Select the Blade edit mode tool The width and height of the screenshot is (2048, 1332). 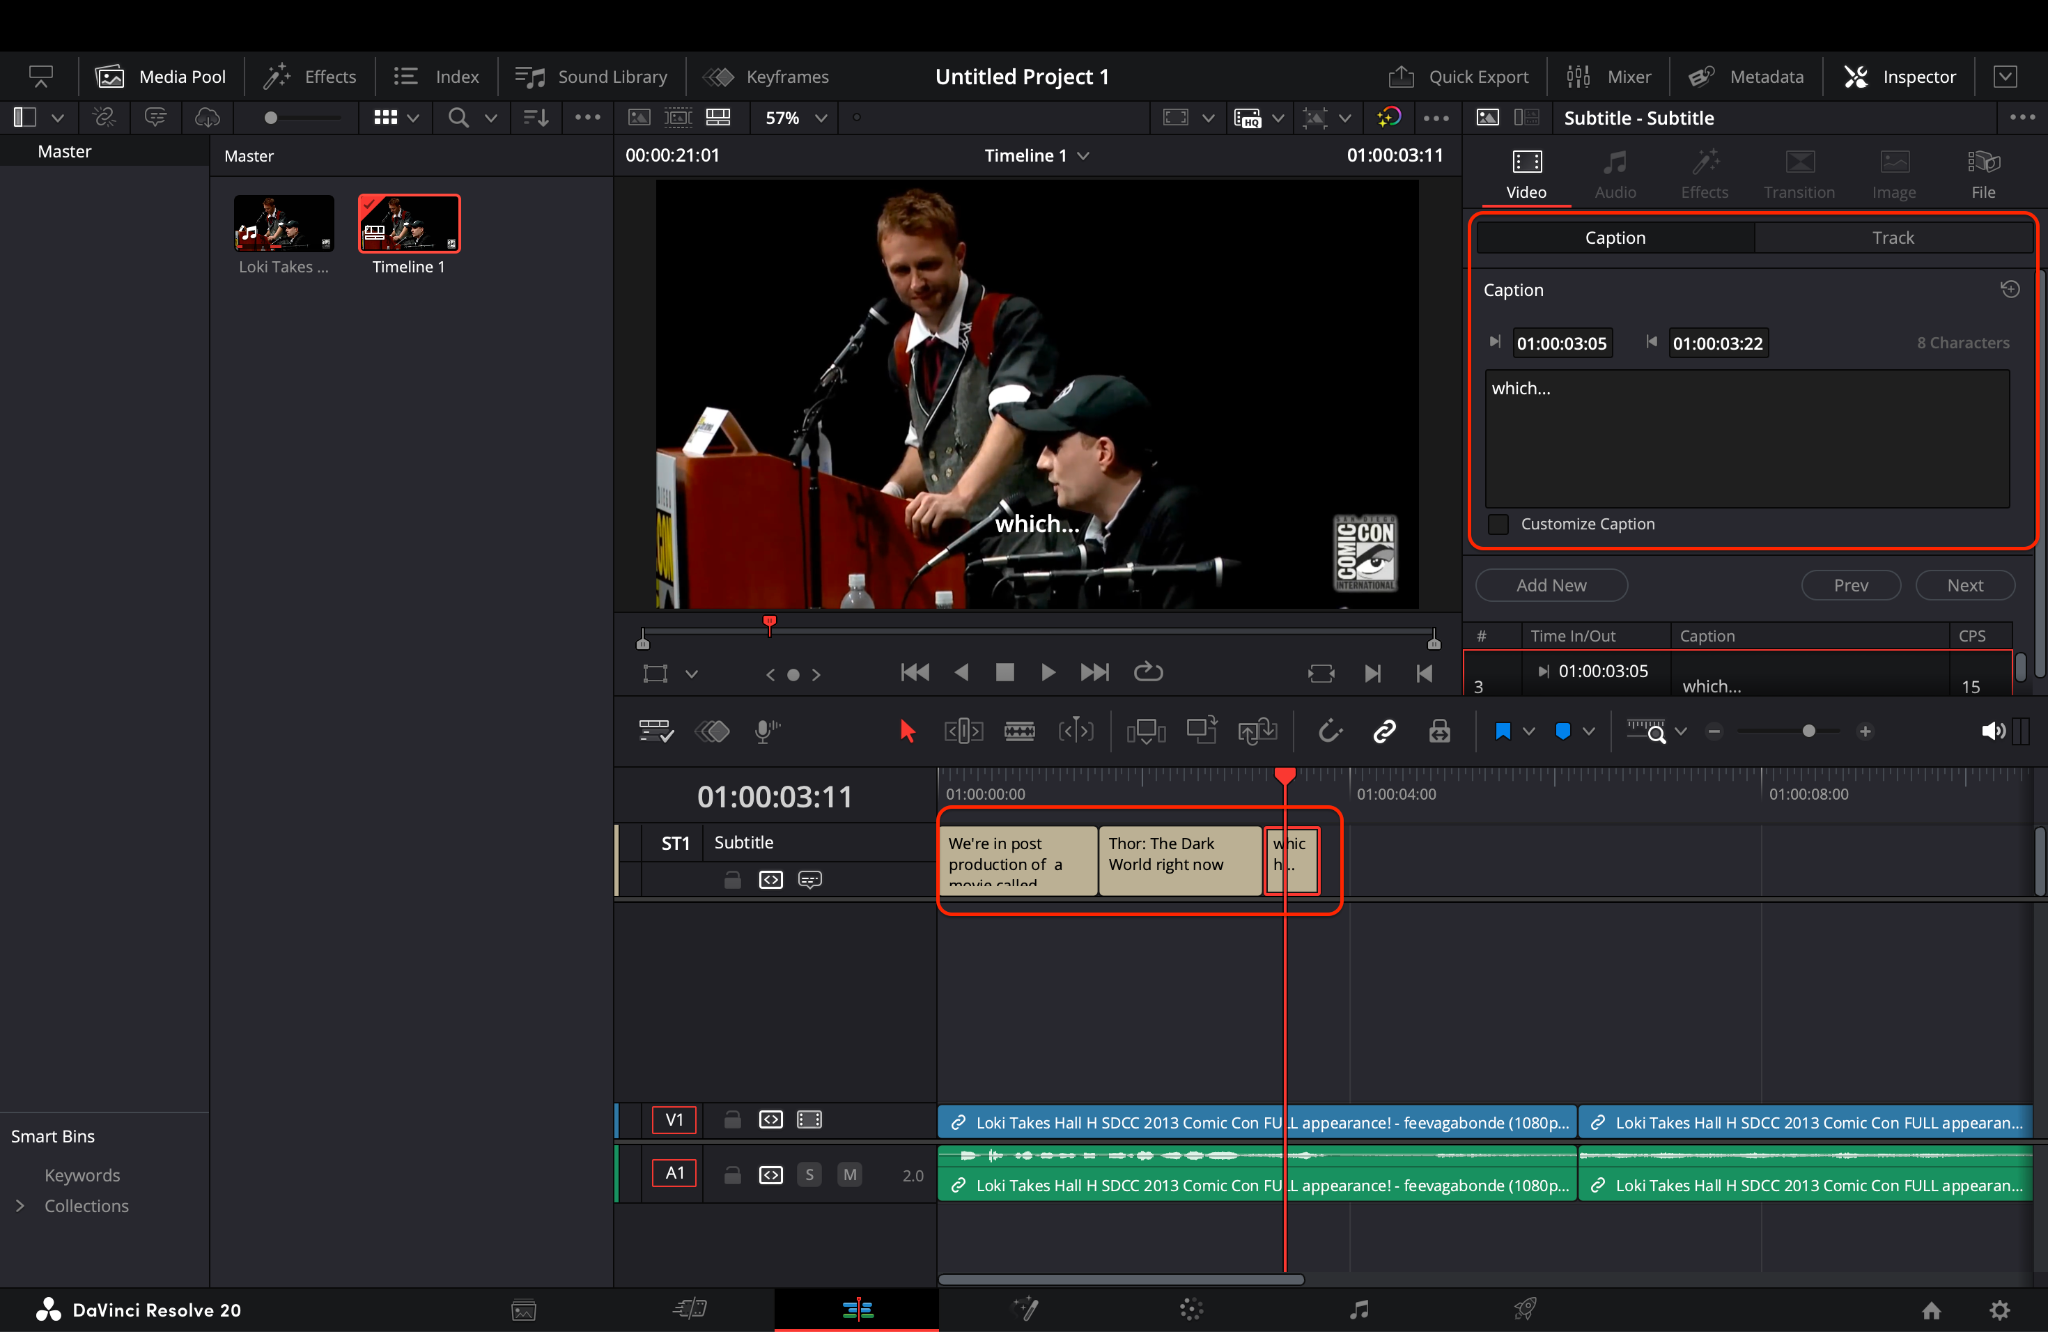[1019, 731]
